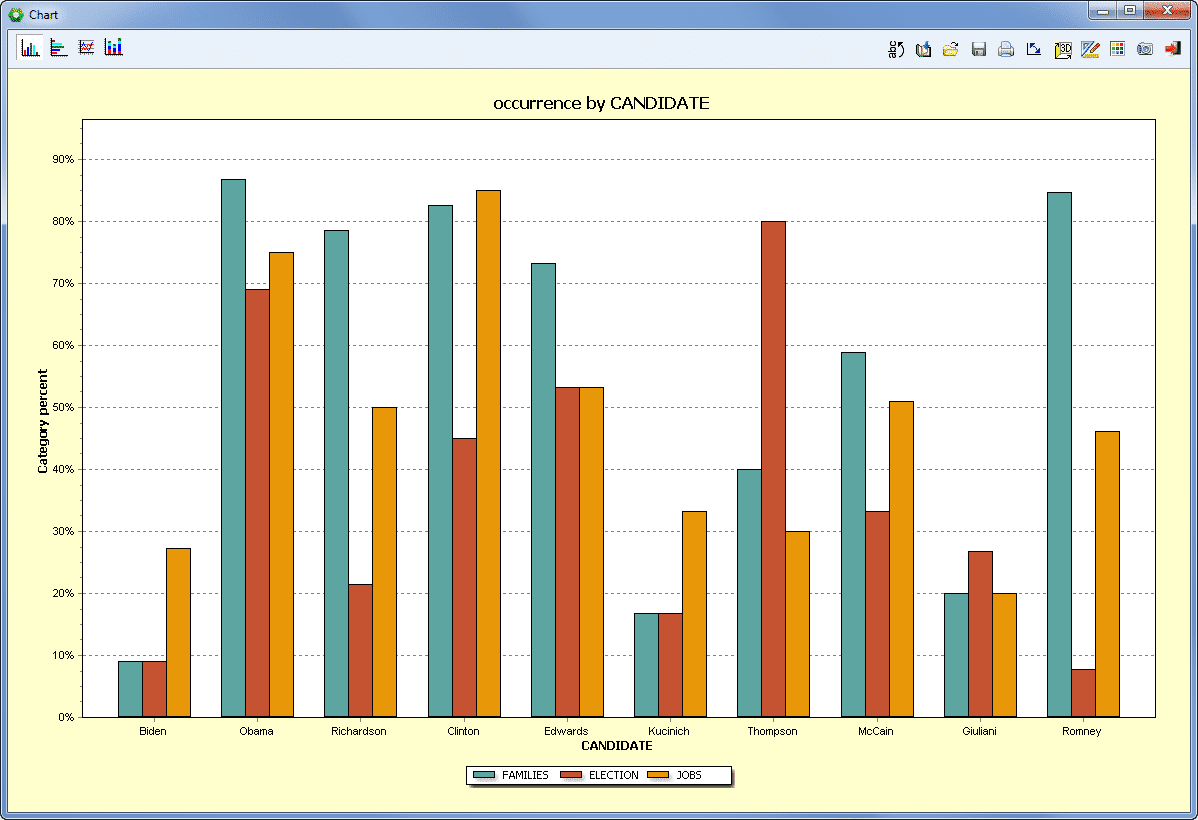The width and height of the screenshot is (1198, 820).
Task: Click the resize arrows icon
Action: tap(1034, 49)
